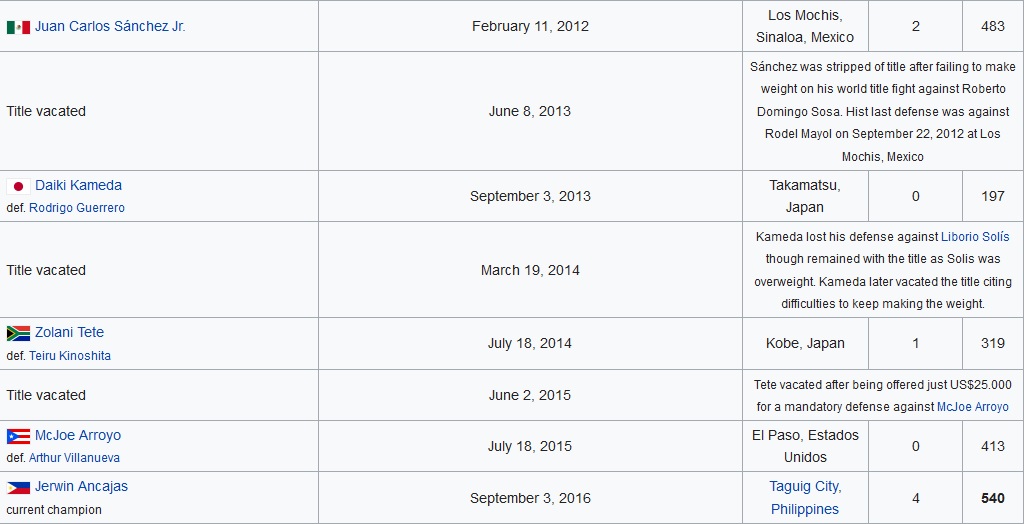The image size is (1024, 524).
Task: Click the Mexico flag icon
Action: click(x=18, y=27)
